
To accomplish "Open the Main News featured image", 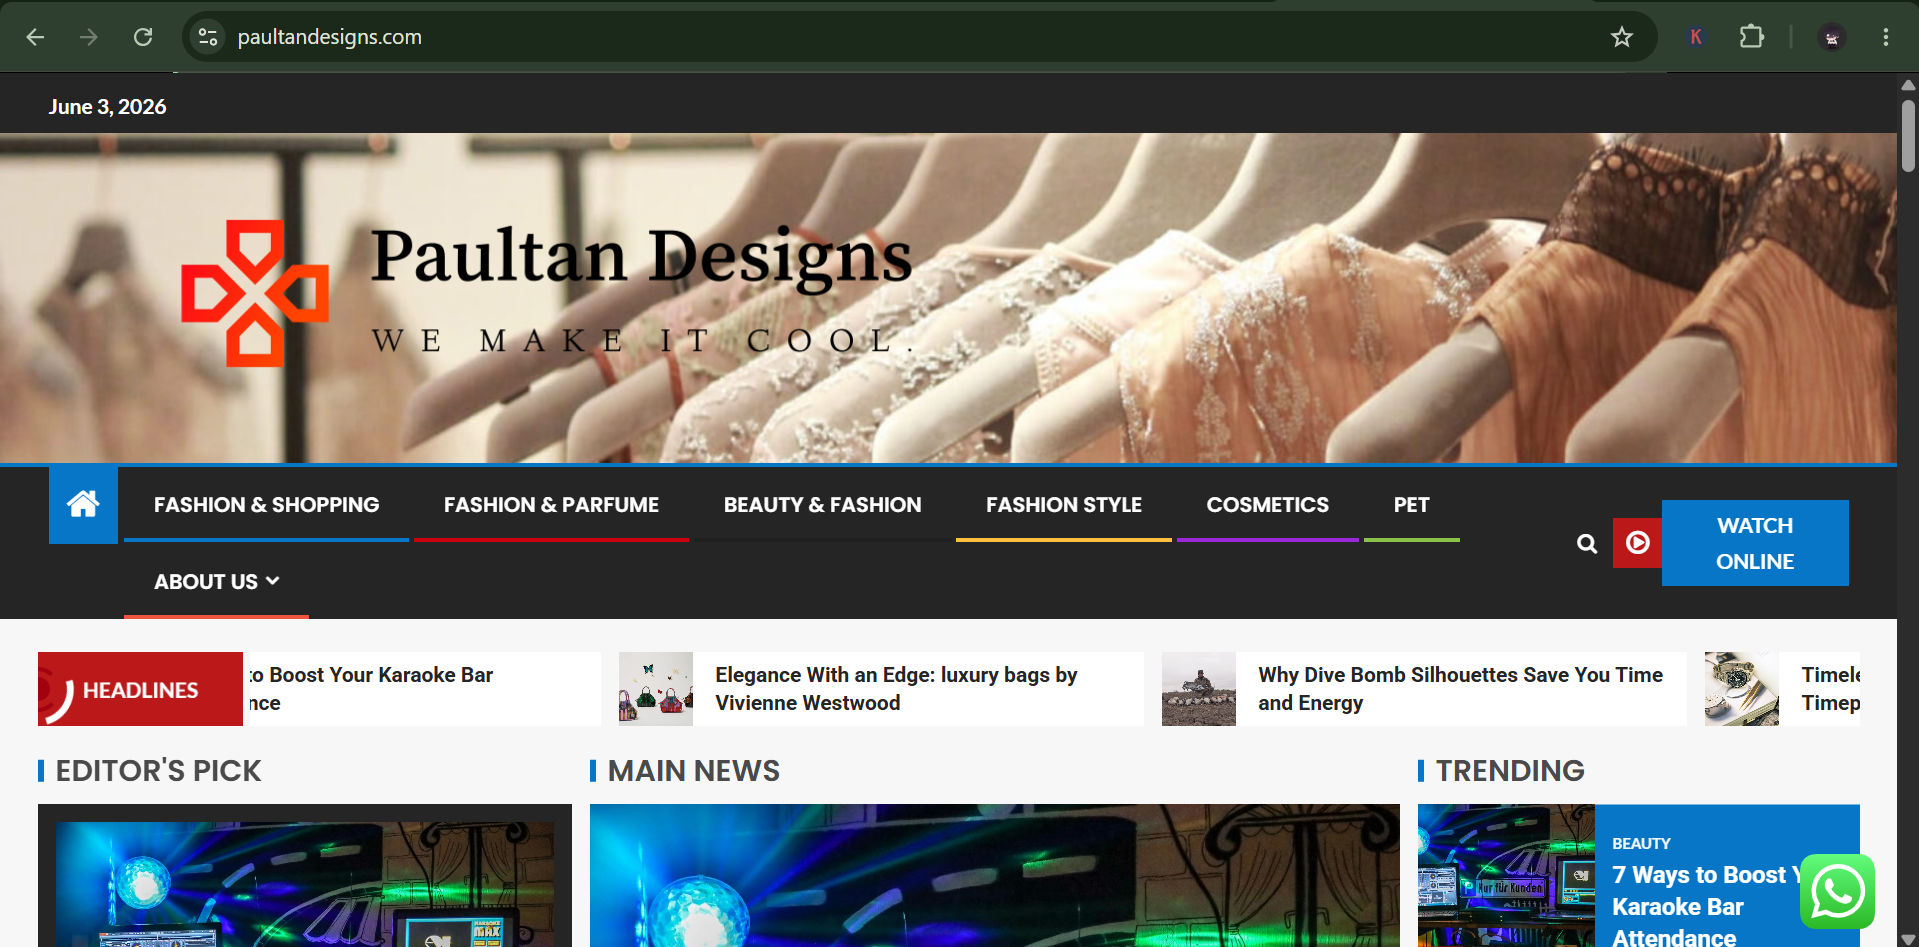I will 995,875.
